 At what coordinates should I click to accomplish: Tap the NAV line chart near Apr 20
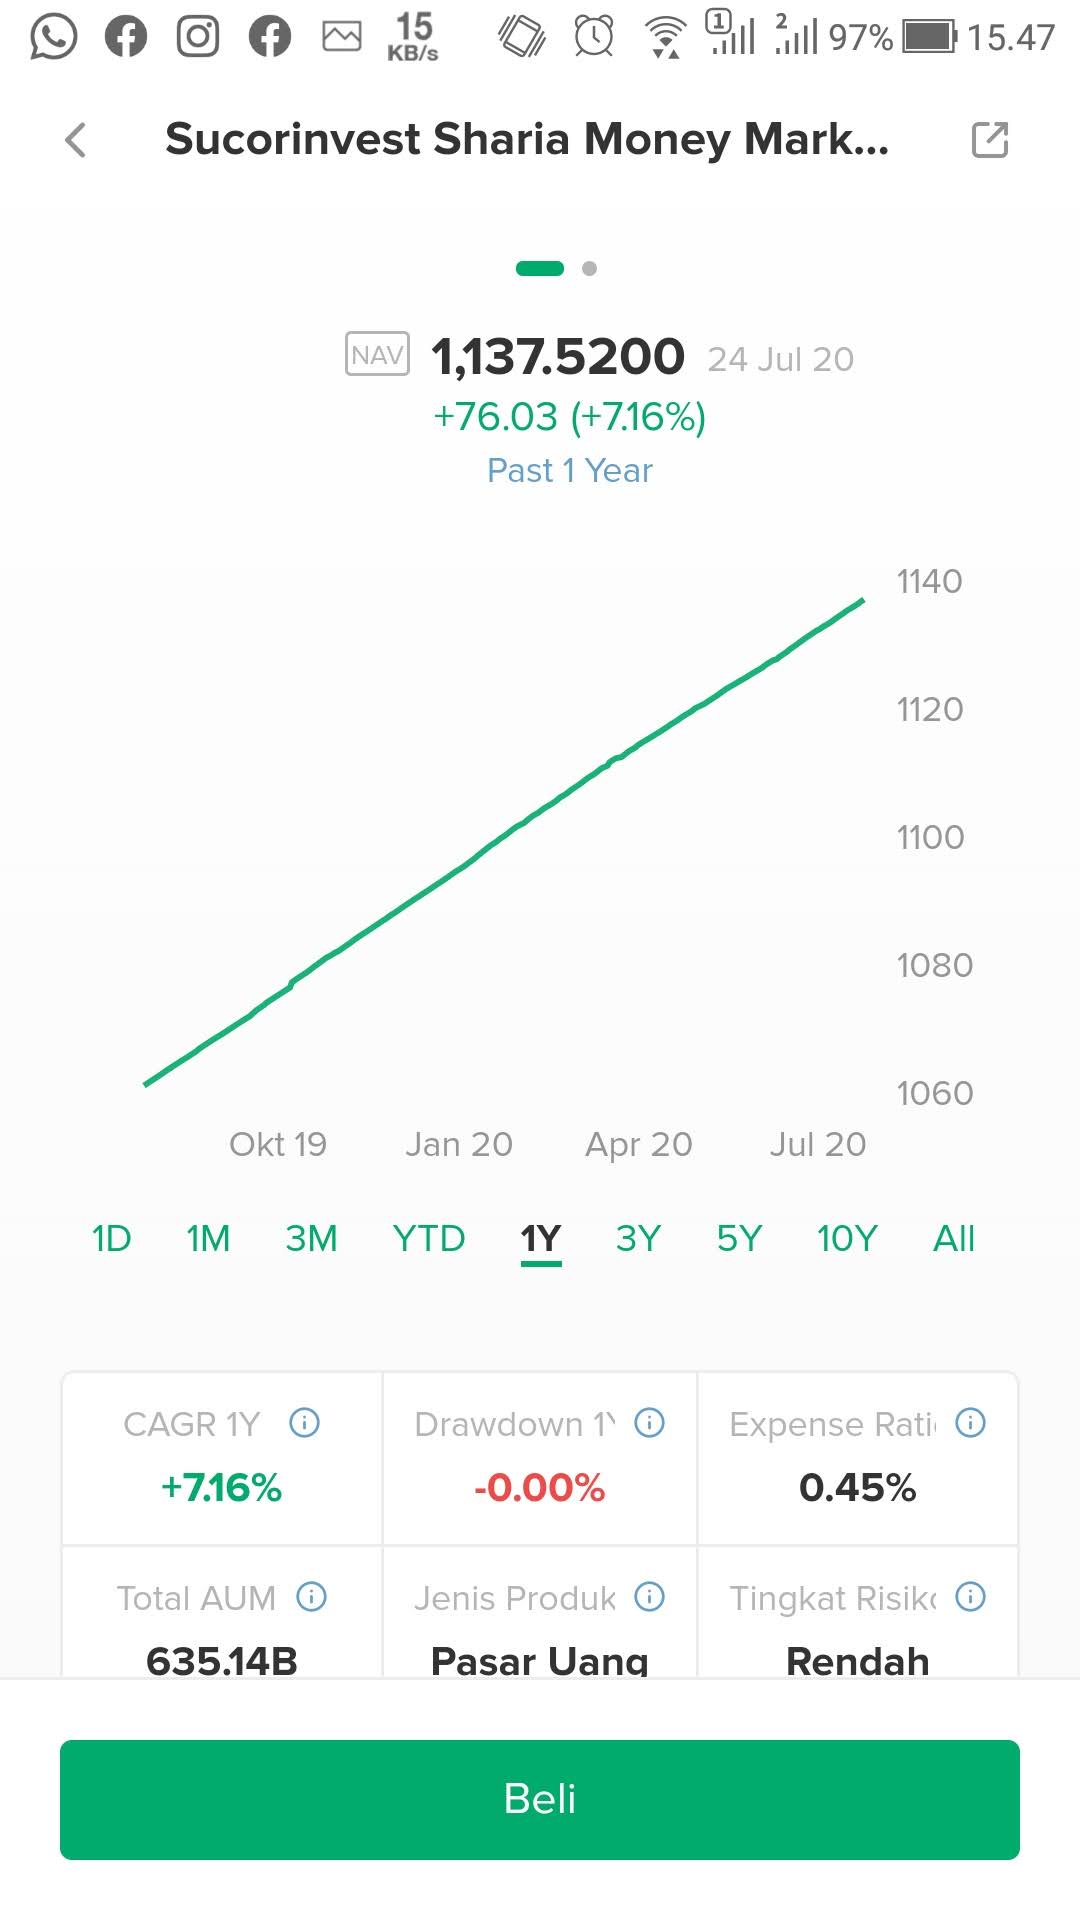(x=640, y=741)
